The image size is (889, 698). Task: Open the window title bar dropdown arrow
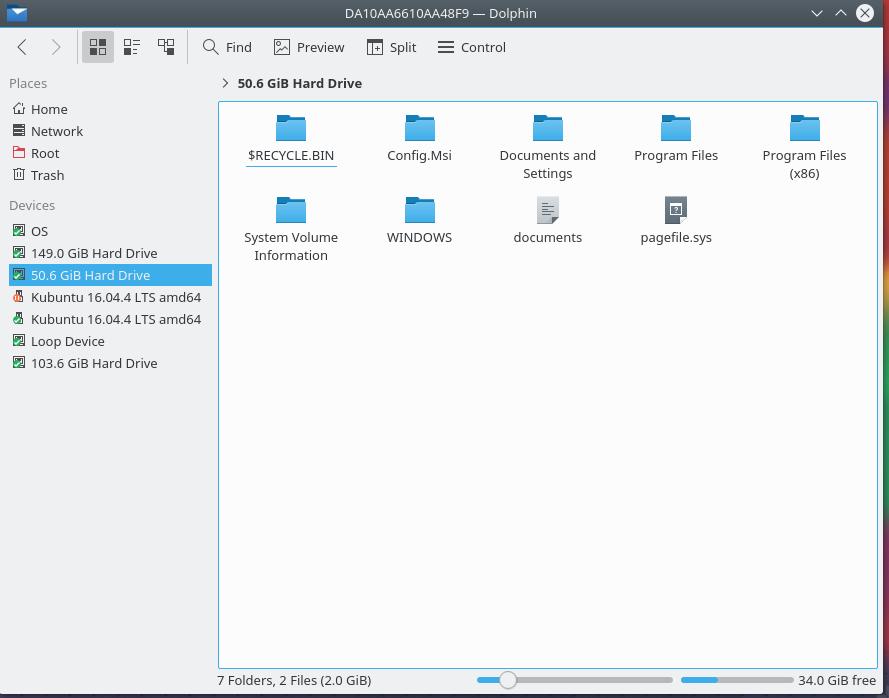pos(817,13)
